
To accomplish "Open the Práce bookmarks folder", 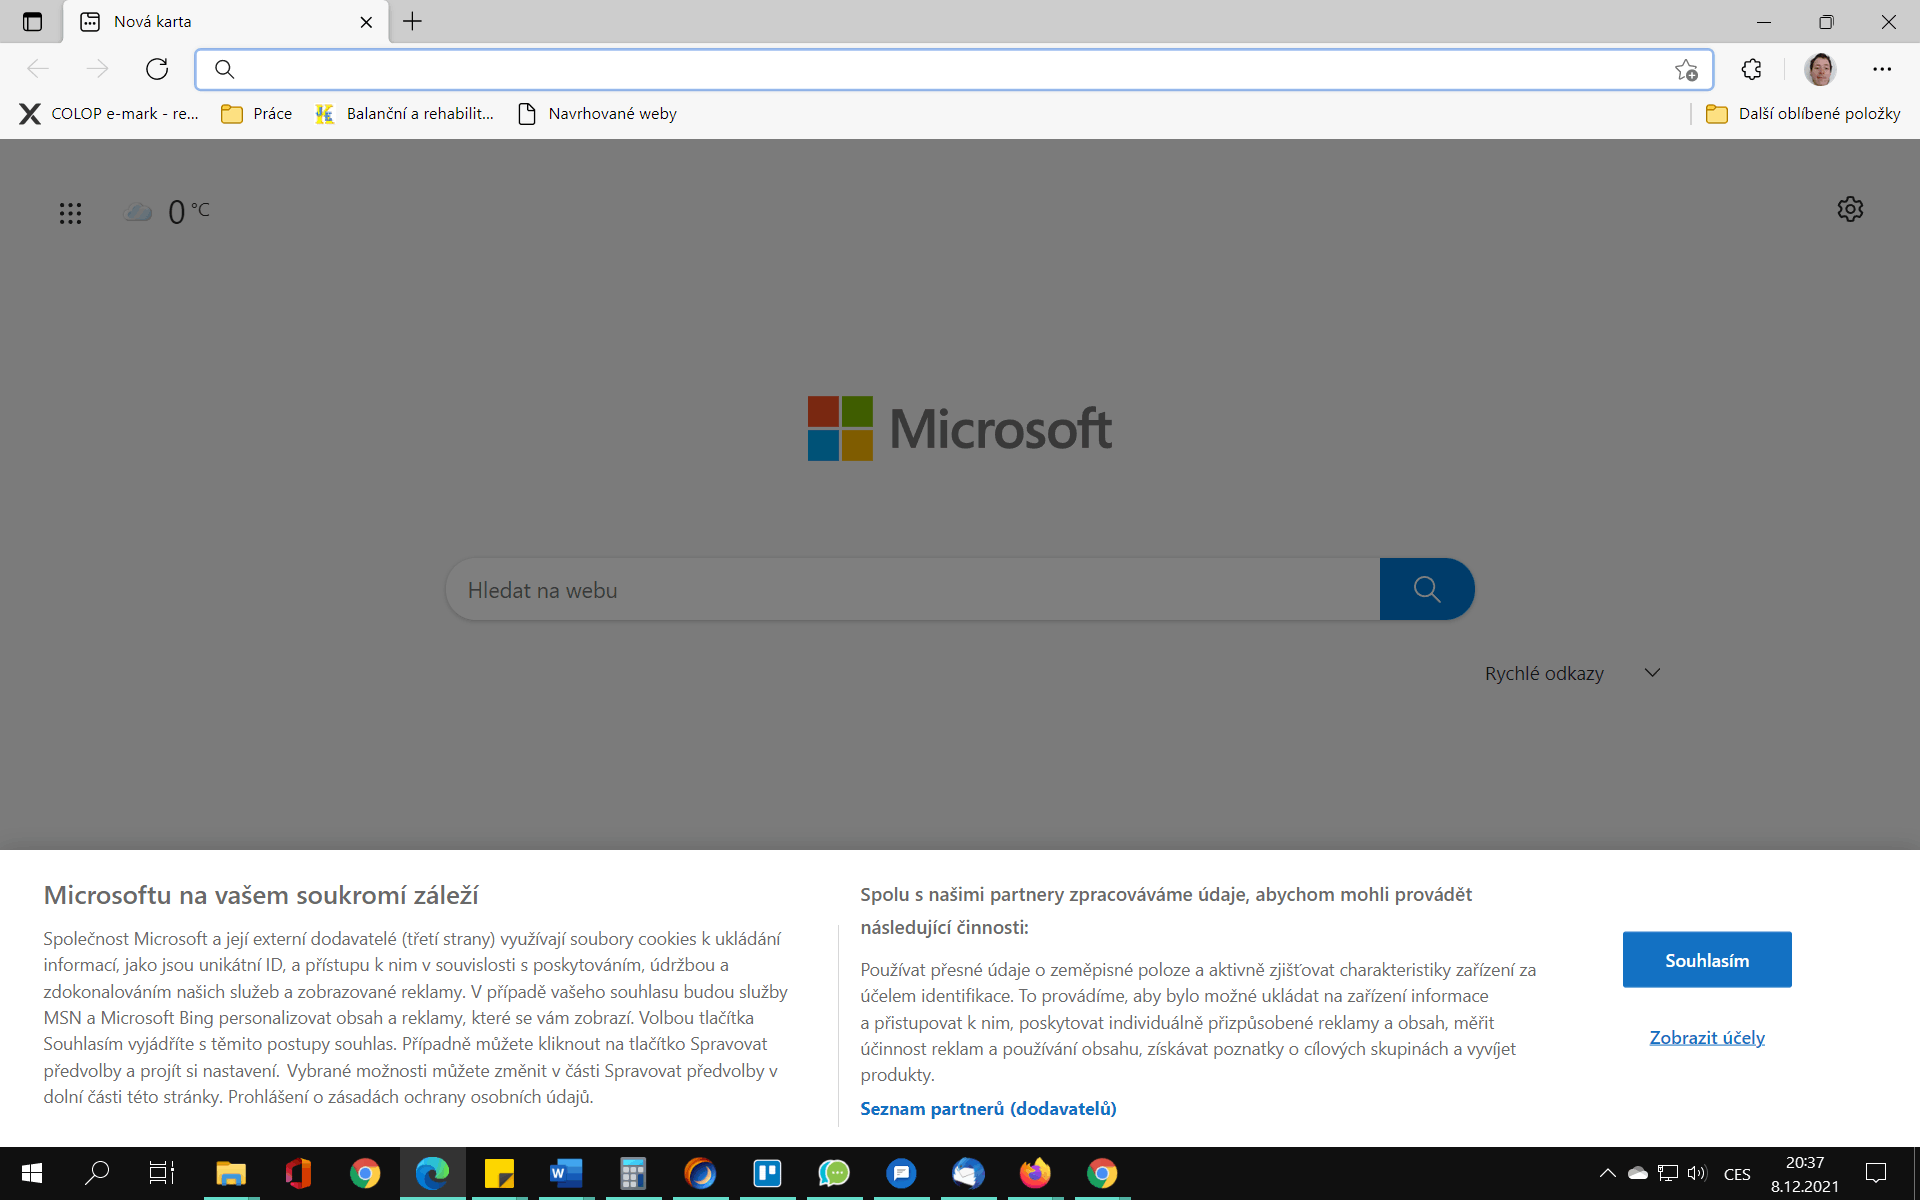I will click(x=257, y=113).
